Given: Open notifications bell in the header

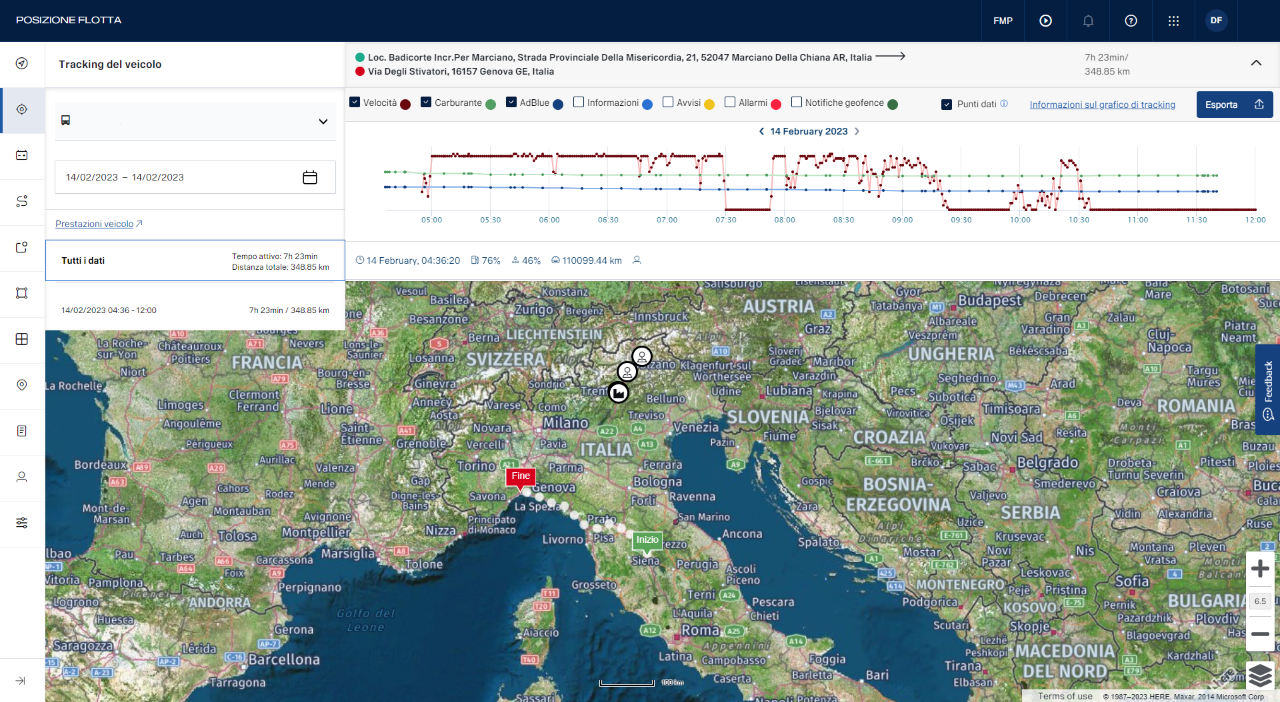Looking at the screenshot, I should coord(1088,20).
